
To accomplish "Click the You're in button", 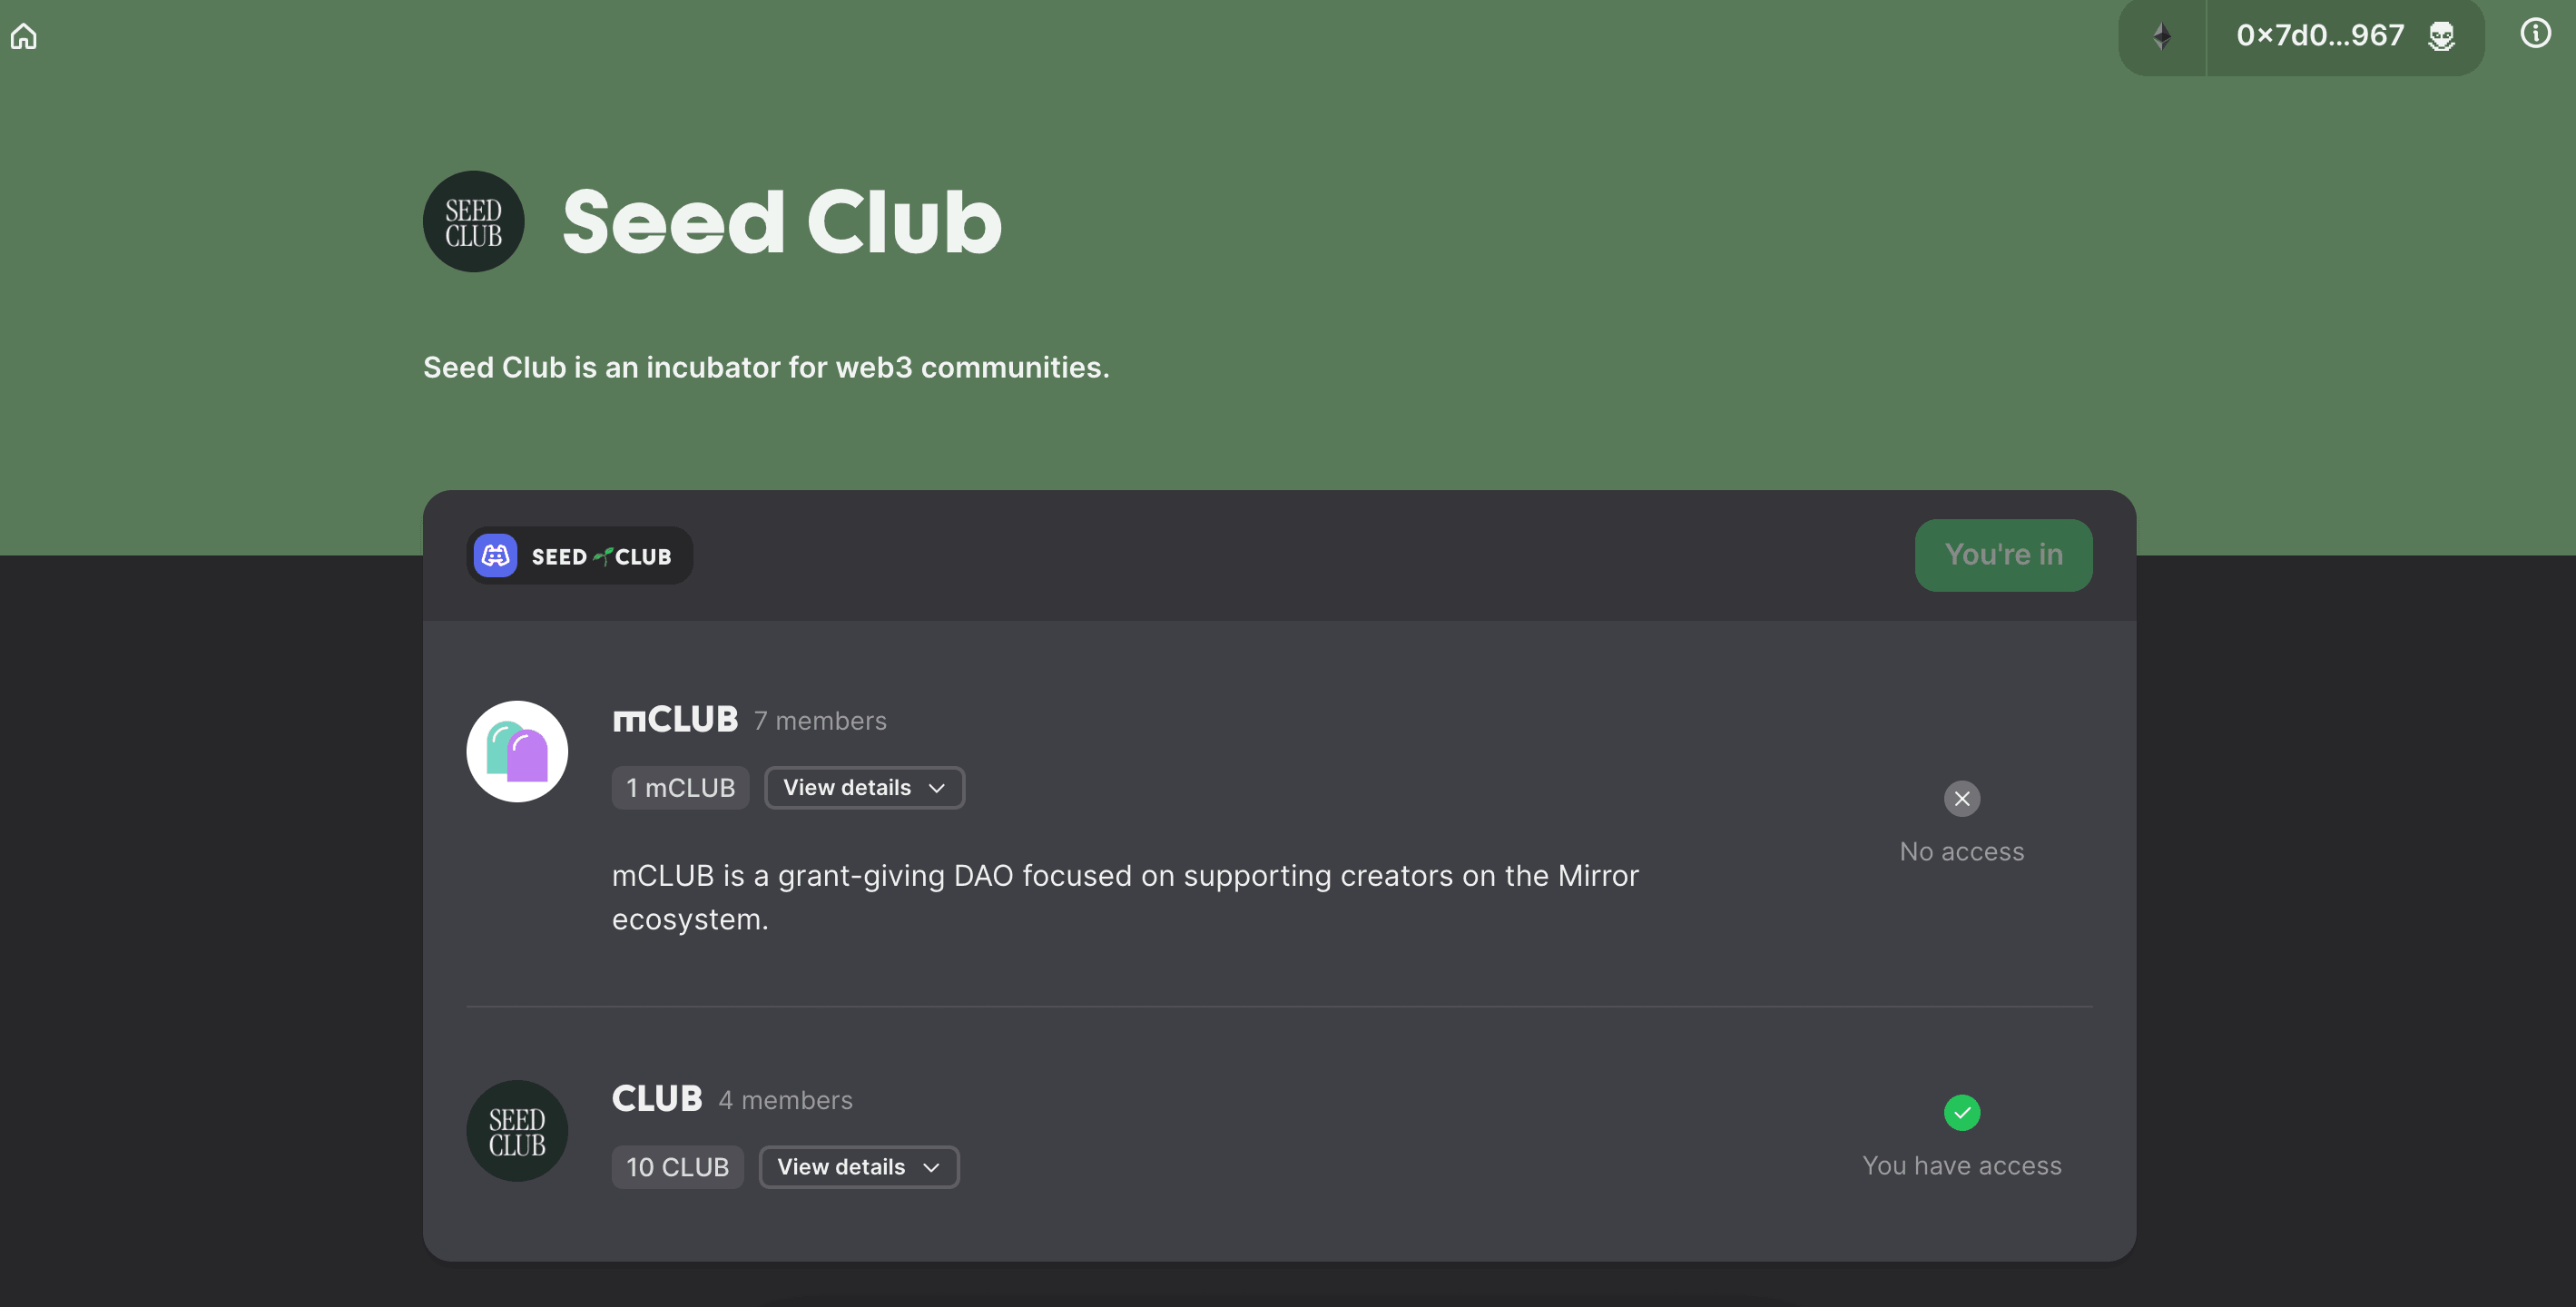I will 2003,555.
